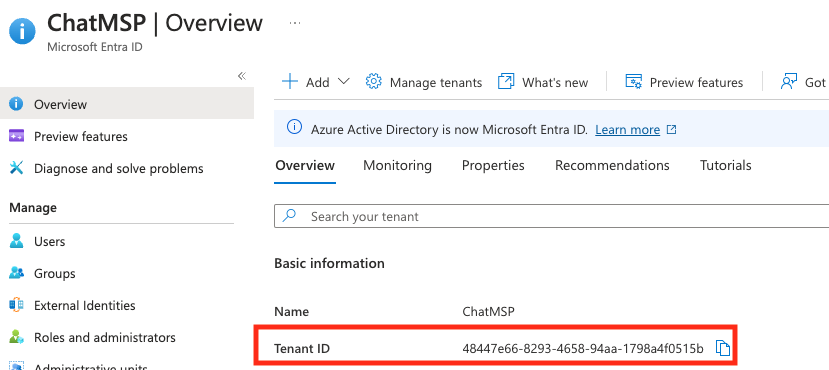Click the Groups people icon
The height and width of the screenshot is (370, 829).
coord(16,273)
